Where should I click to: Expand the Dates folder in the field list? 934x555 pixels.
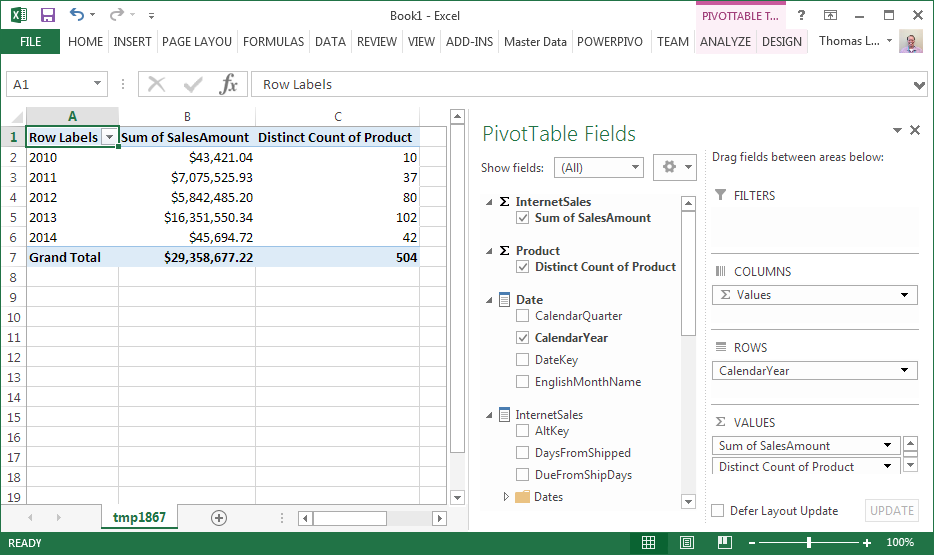click(x=506, y=497)
